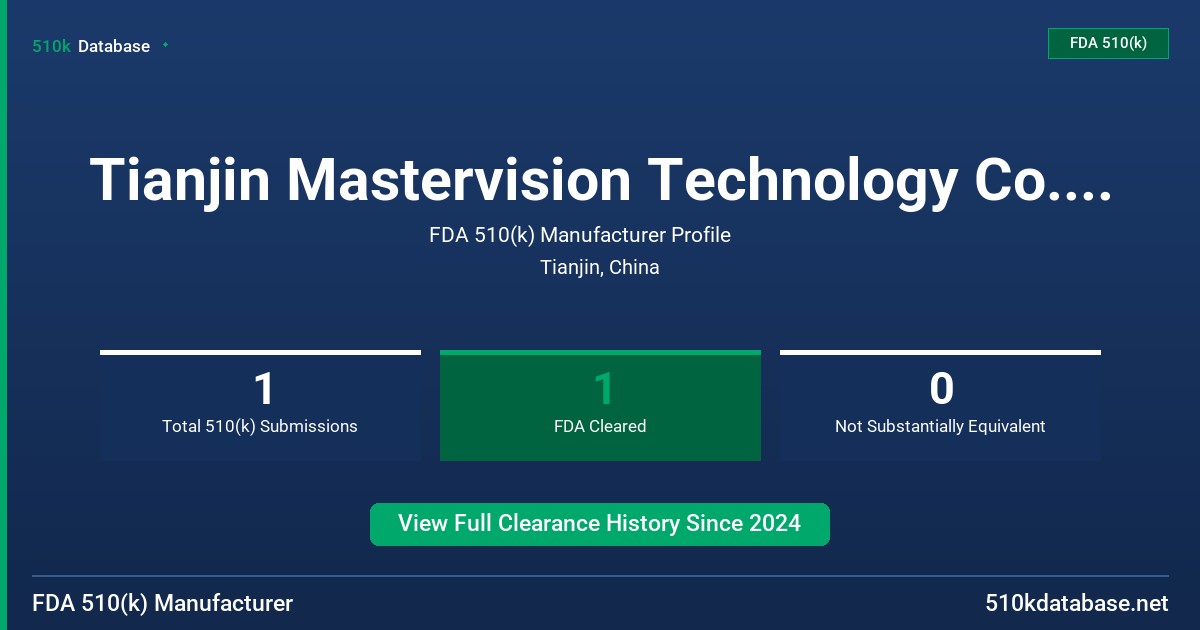The height and width of the screenshot is (630, 1200).
Task: Click the Tianjin Mastervision Technology Co. title
Action: pos(600,181)
